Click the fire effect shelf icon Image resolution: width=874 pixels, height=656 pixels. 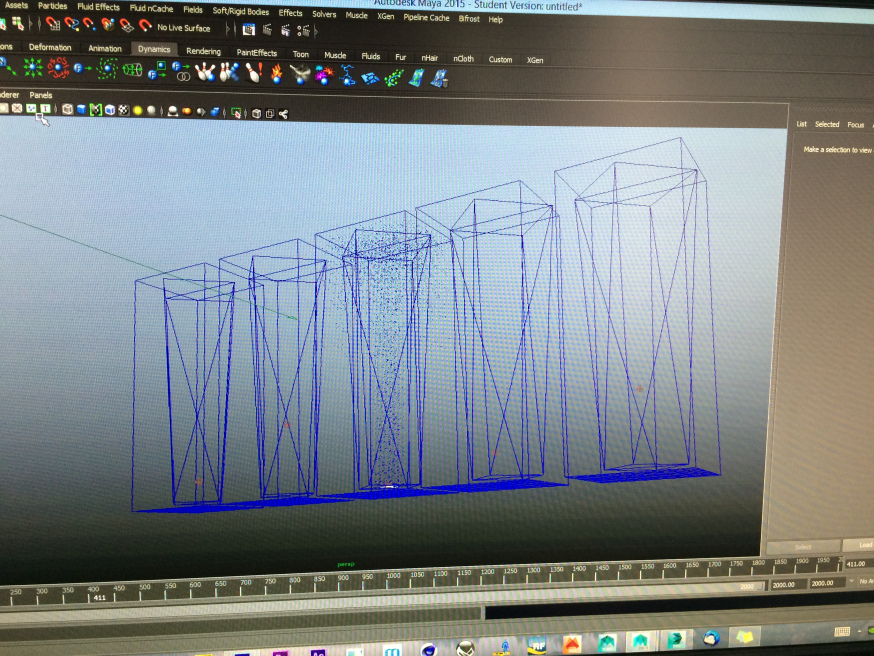point(277,73)
